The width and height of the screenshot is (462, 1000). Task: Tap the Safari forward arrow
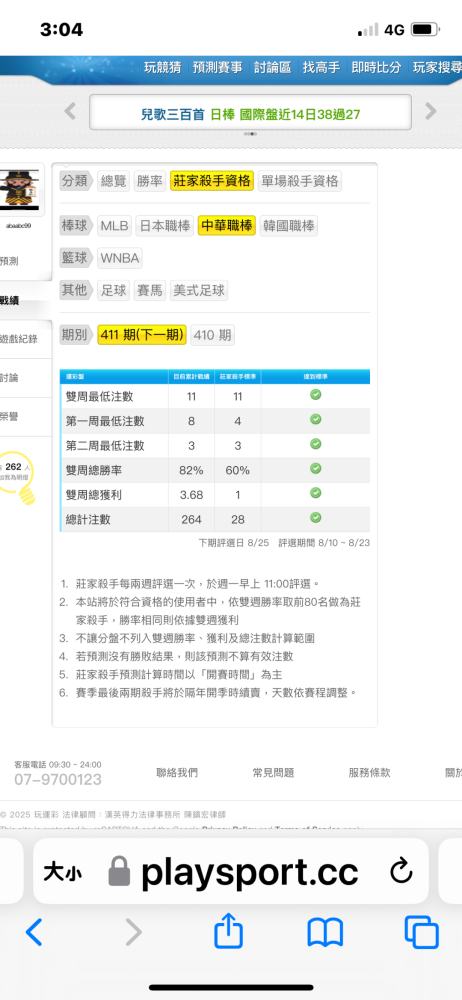tap(133, 932)
